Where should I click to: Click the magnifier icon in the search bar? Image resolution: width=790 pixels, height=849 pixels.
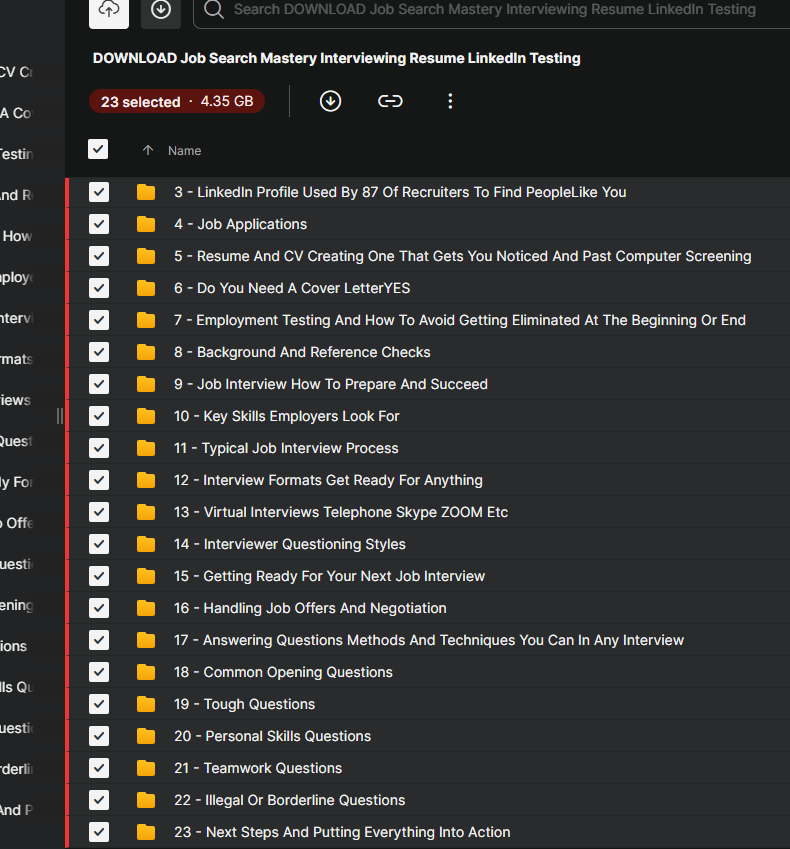pyautogui.click(x=213, y=10)
